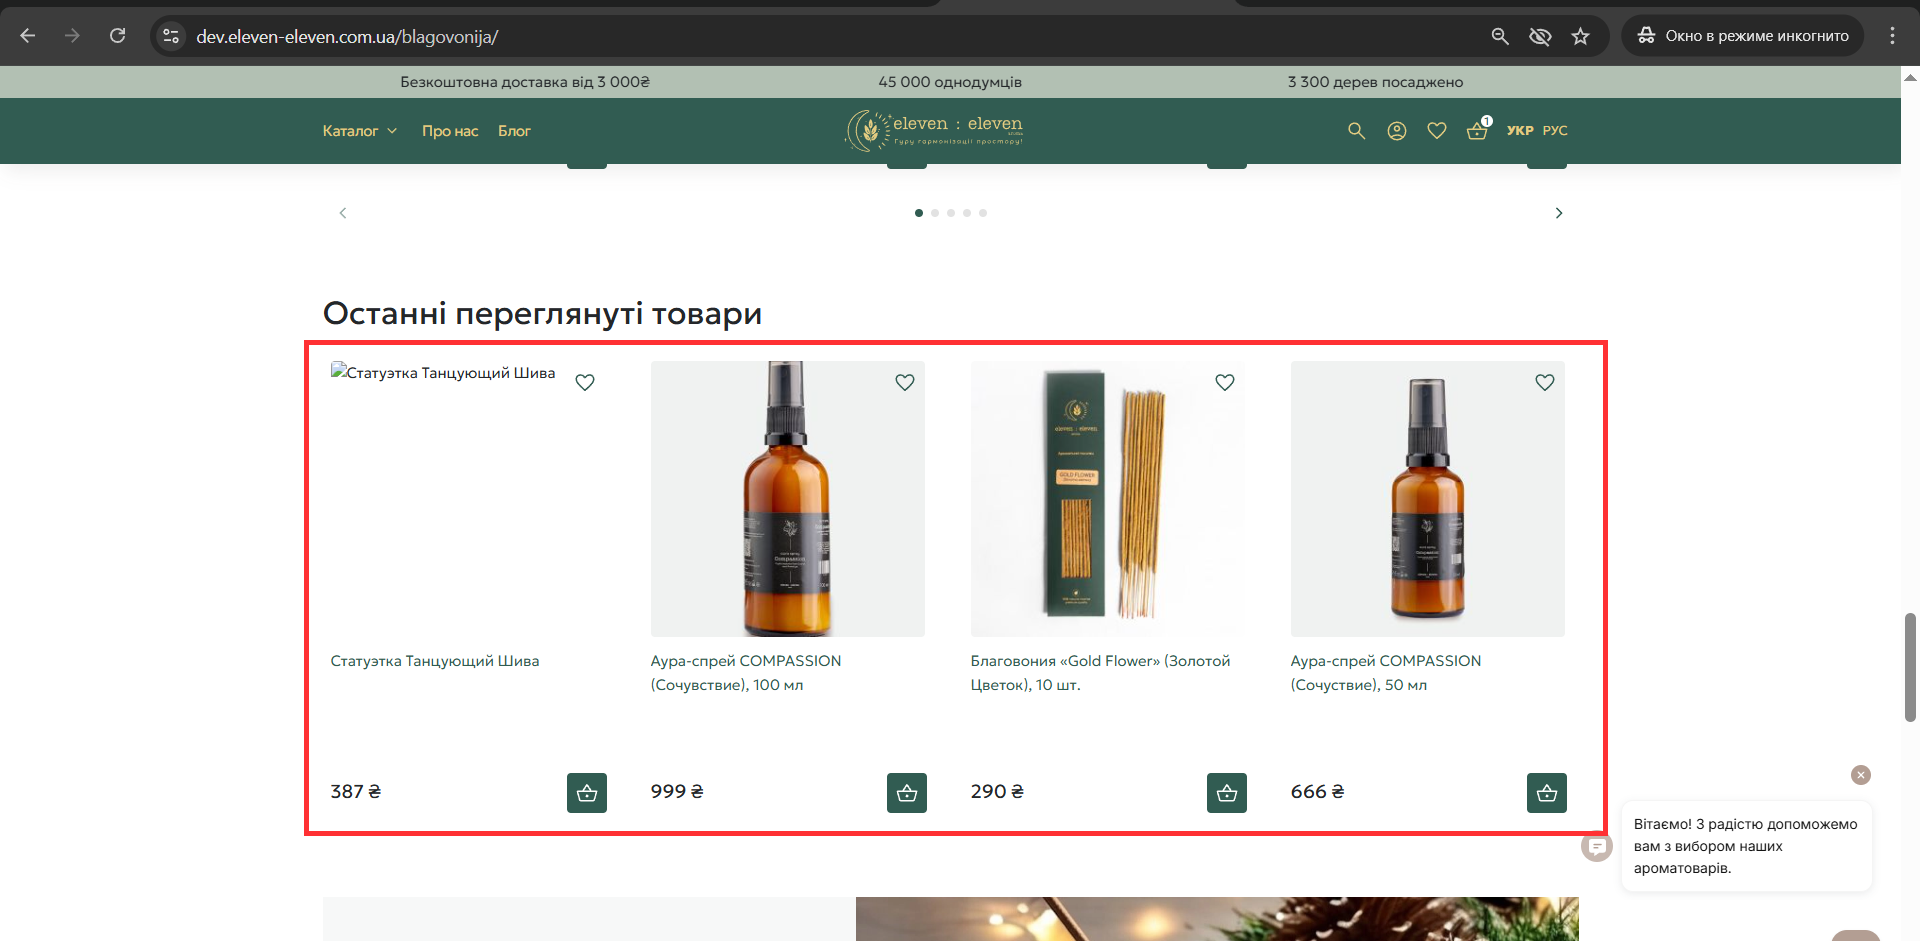This screenshot has width=1920, height=941.
Task: Click the page vertical scrollbar thumb
Action: (1910, 667)
